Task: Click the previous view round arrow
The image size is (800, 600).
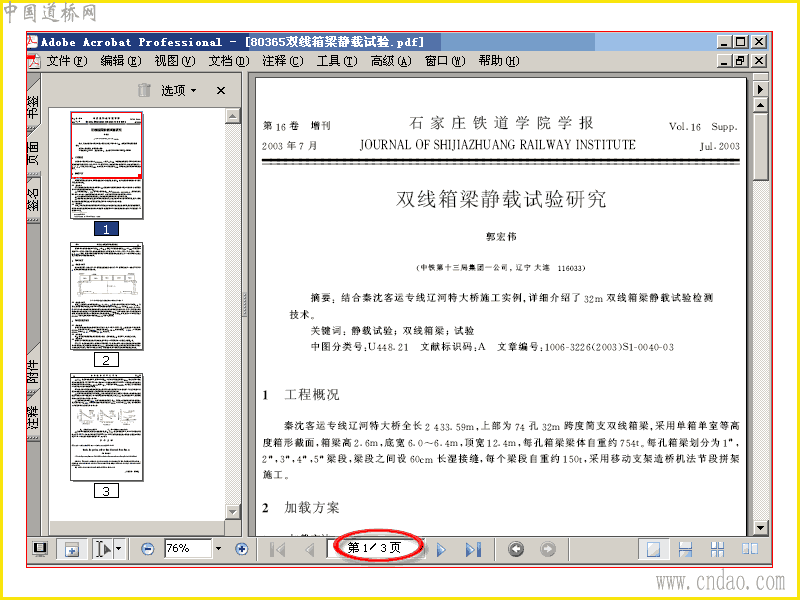Action: coord(516,549)
